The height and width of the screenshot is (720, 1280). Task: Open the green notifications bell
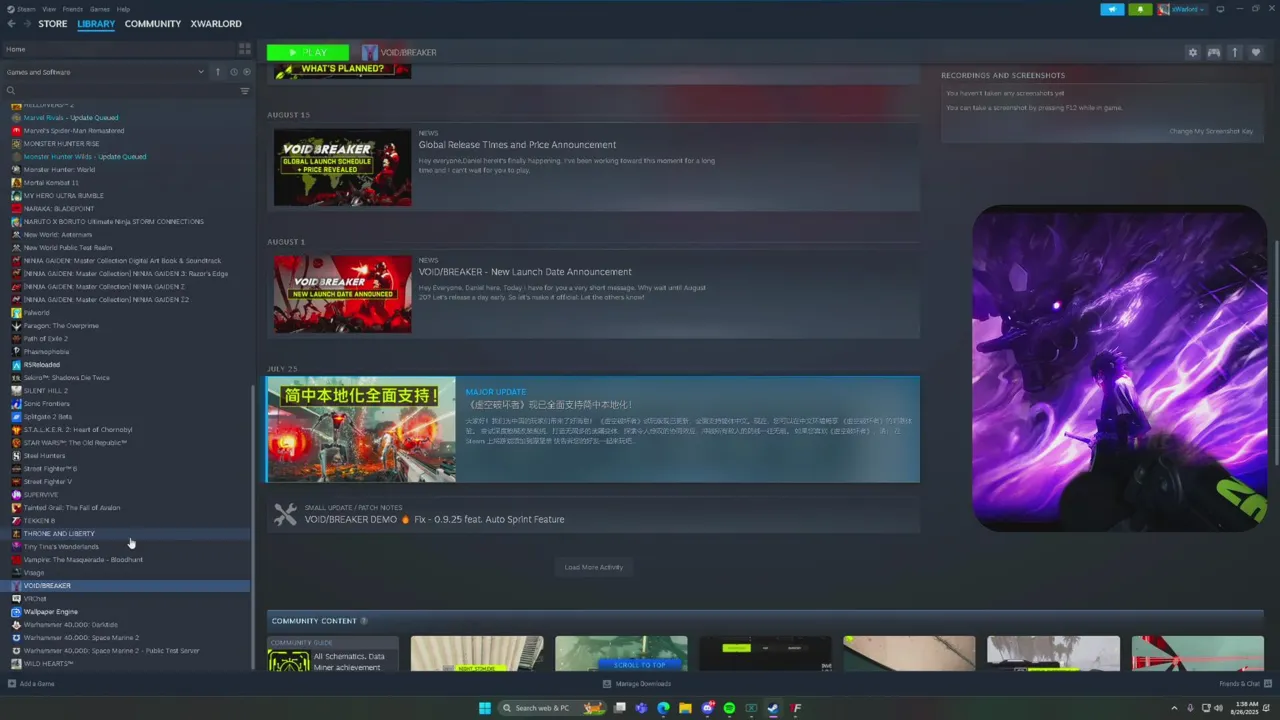tap(1140, 9)
